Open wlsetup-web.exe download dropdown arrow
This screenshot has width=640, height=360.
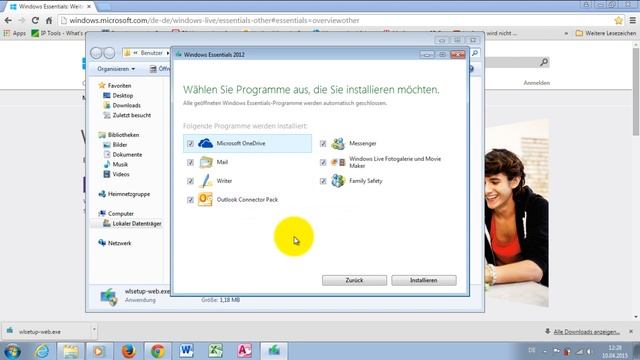click(x=94, y=329)
